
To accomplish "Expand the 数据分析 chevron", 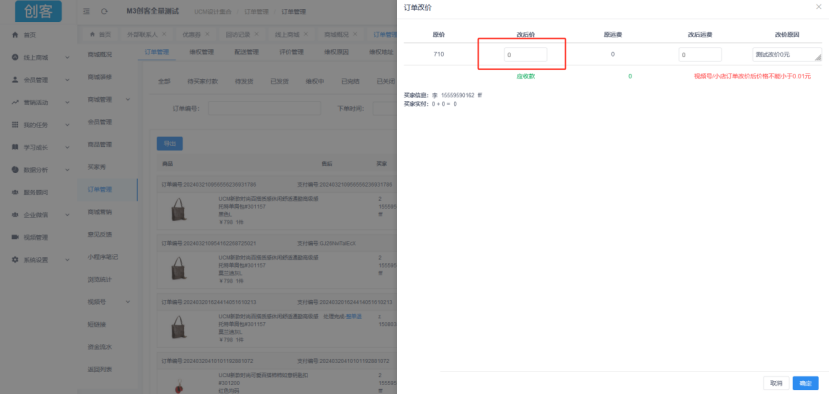I will (67, 170).
